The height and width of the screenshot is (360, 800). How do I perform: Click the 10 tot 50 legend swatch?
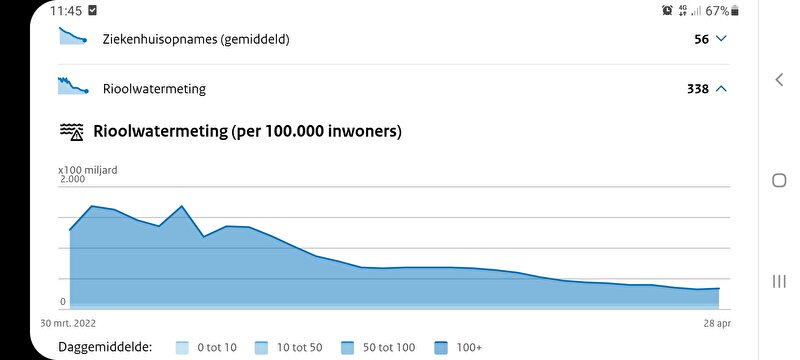(260, 348)
